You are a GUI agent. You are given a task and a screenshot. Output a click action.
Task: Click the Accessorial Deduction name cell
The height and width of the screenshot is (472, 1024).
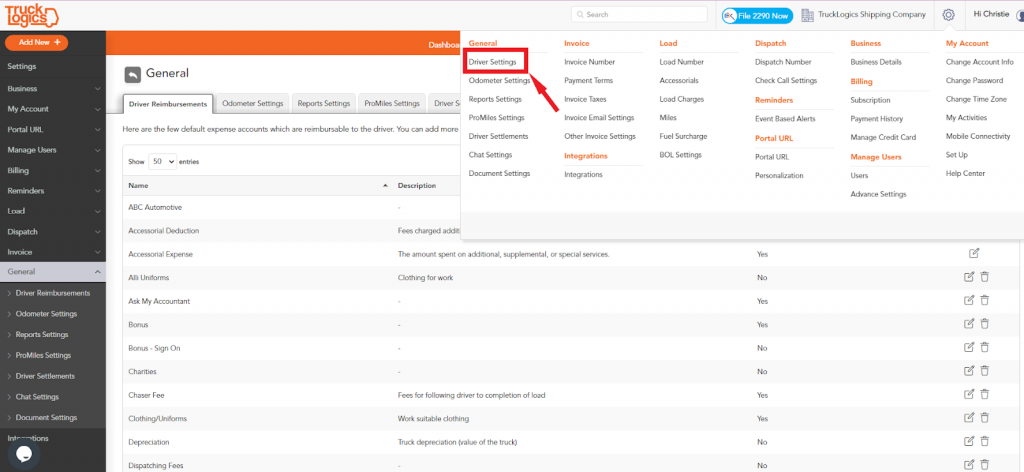tap(164, 230)
